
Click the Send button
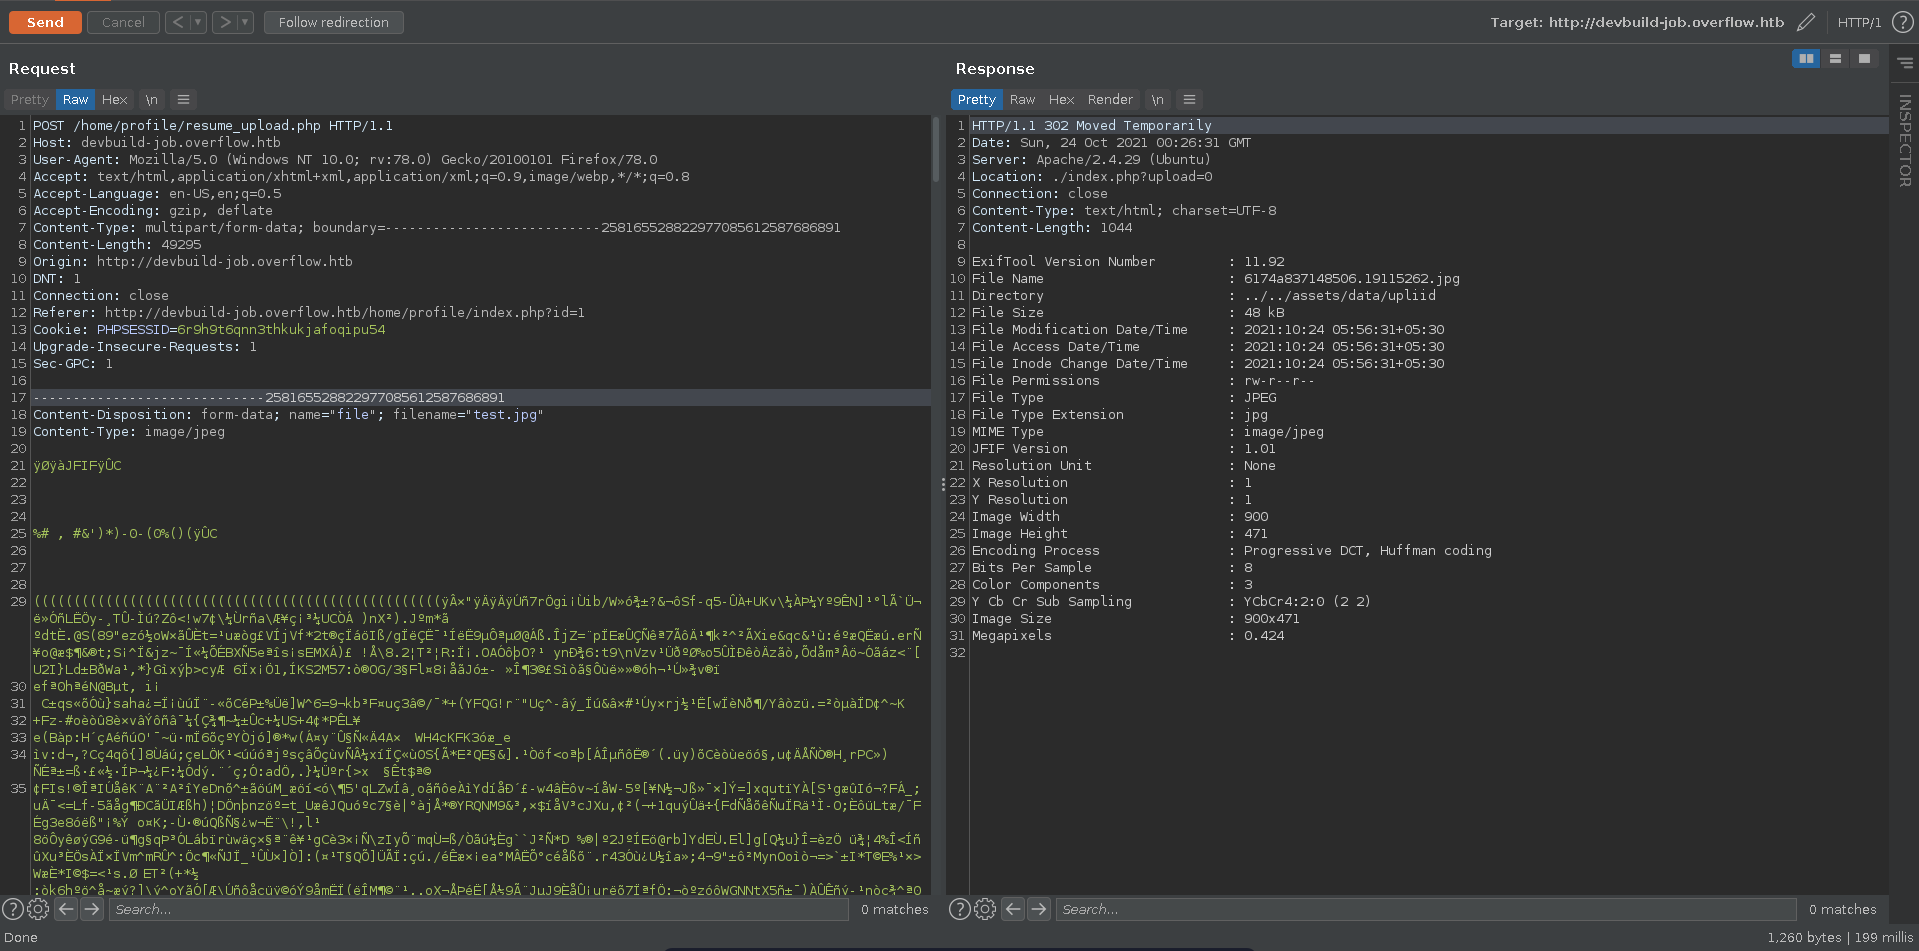coord(45,22)
